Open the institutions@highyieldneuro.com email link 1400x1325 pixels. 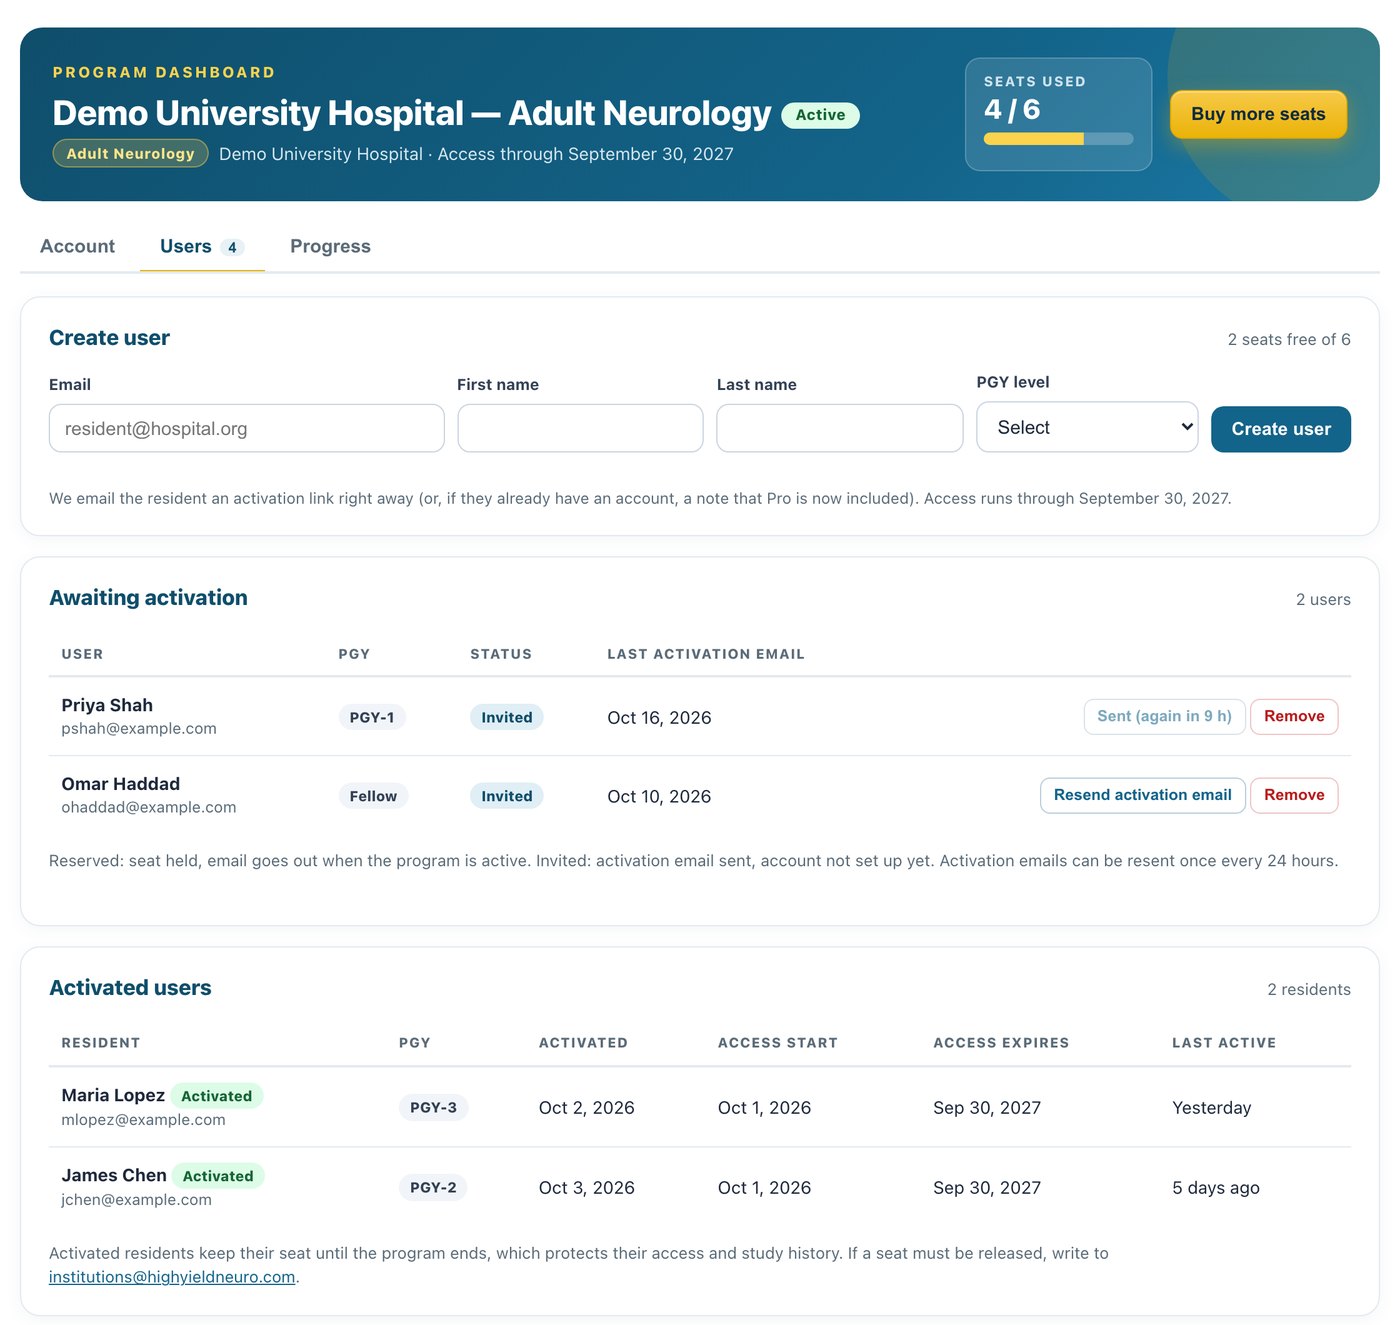pos(172,1277)
